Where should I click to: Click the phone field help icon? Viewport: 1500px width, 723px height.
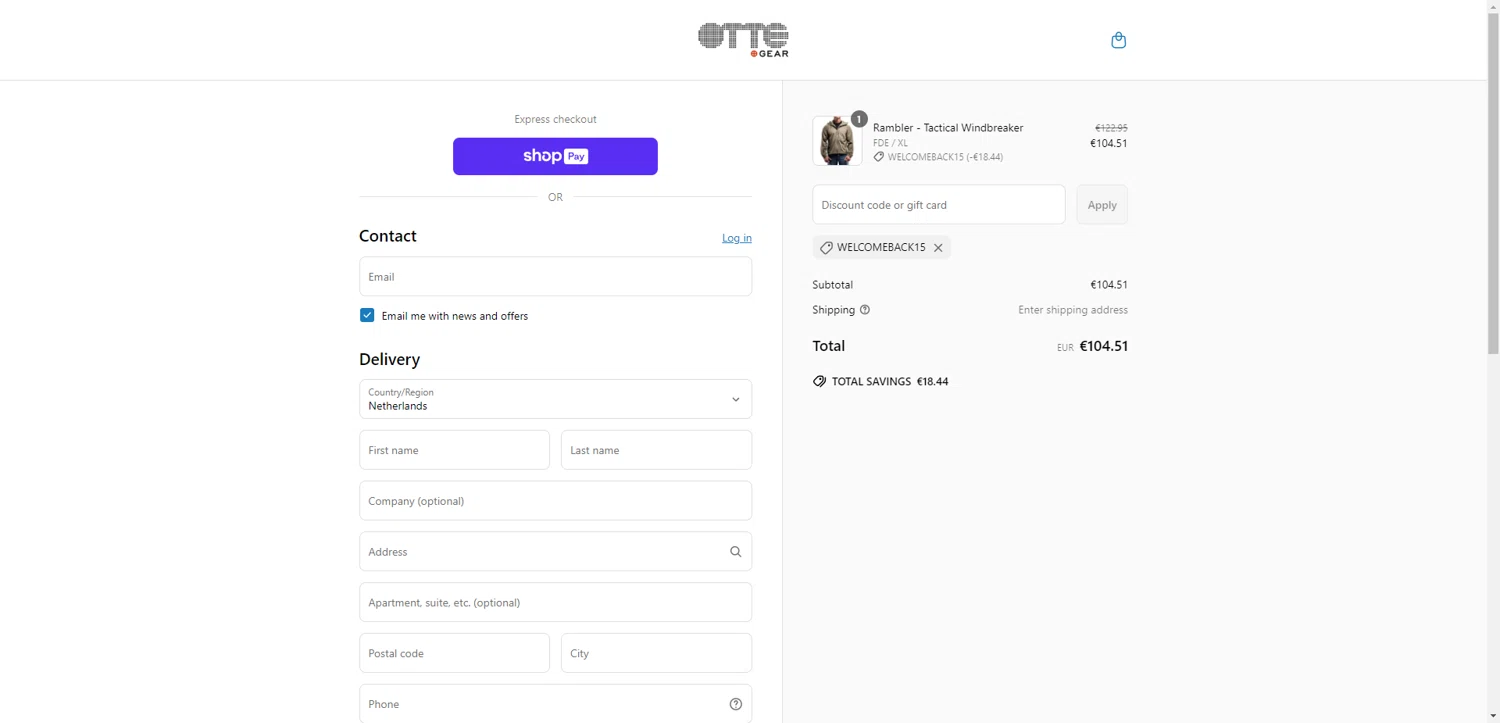735,704
